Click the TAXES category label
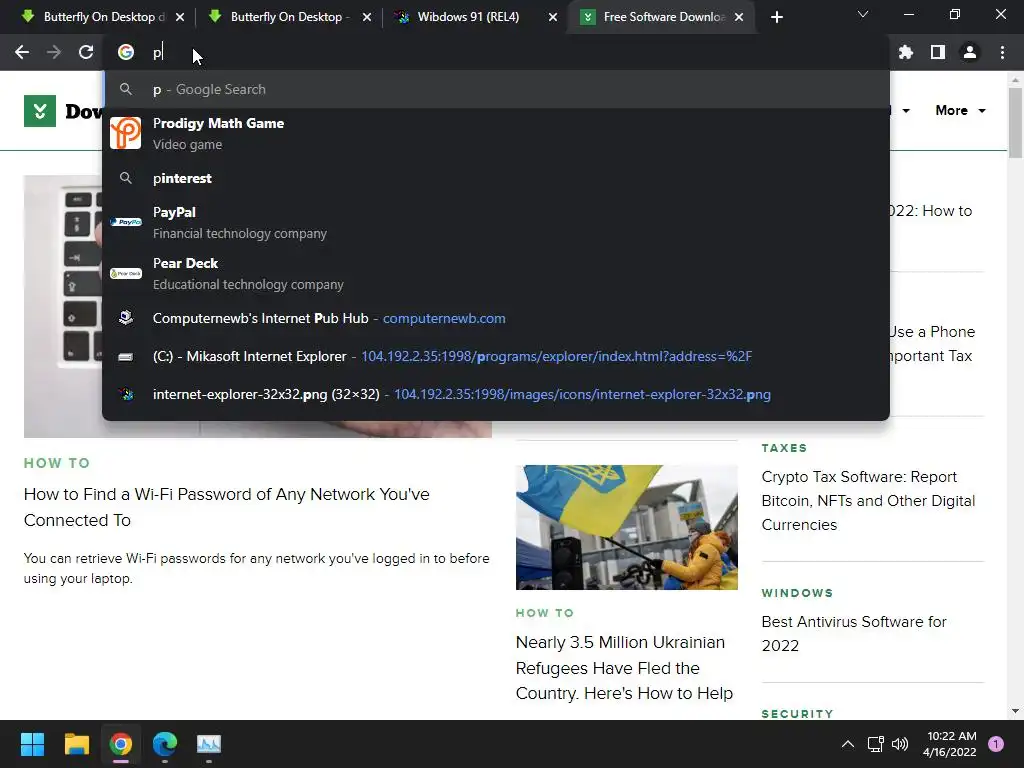1024x768 pixels. point(784,448)
